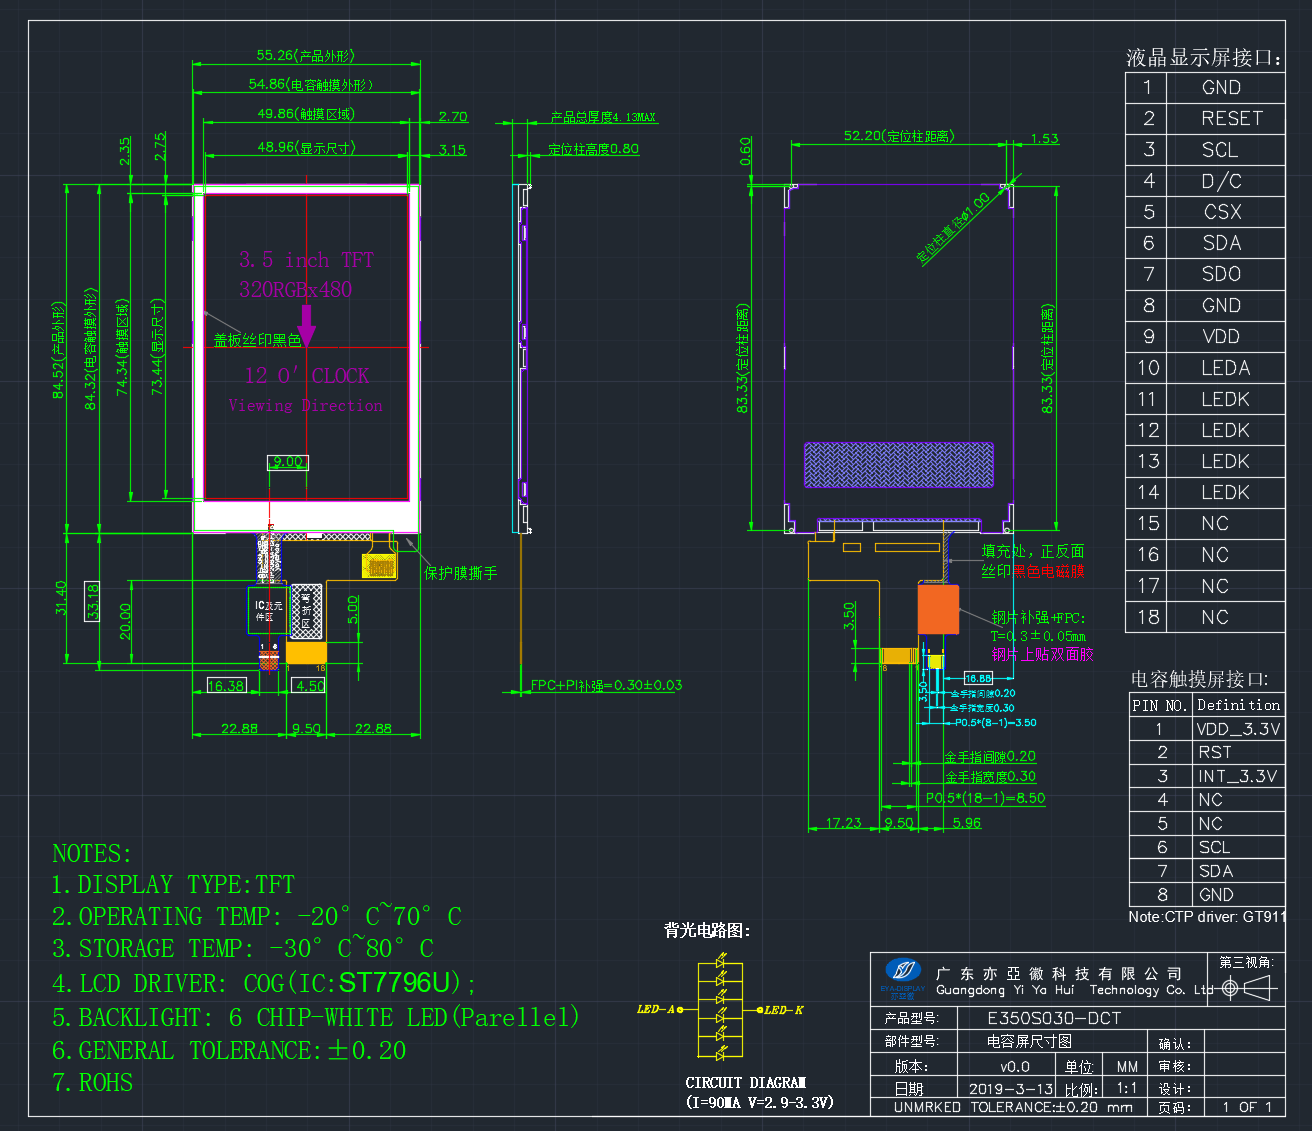This screenshot has width=1312, height=1131.
Task: Click the LED-K terminal in backlight circuit
Action: click(x=760, y=1010)
